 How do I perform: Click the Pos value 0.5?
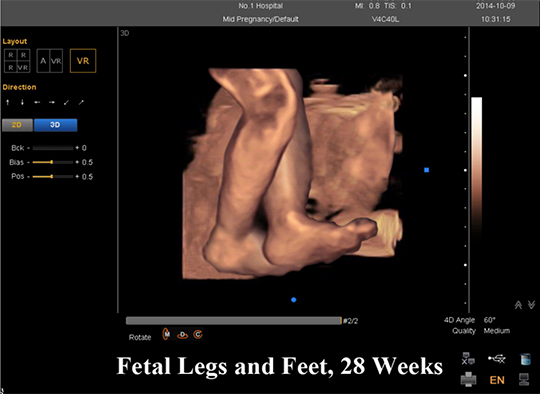[87, 177]
